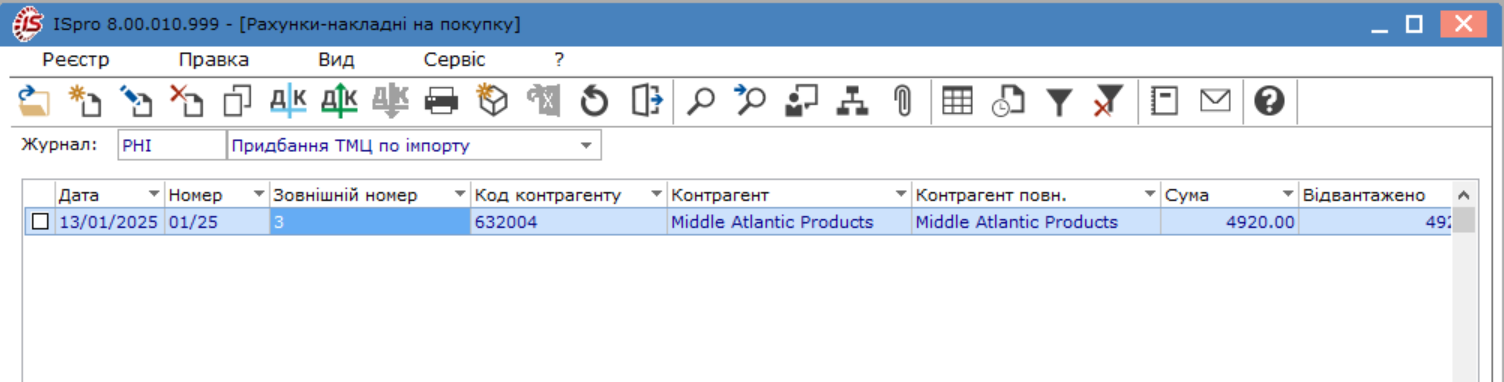The height and width of the screenshot is (382, 1504).
Task: Open the Вид menu
Action: click(336, 59)
